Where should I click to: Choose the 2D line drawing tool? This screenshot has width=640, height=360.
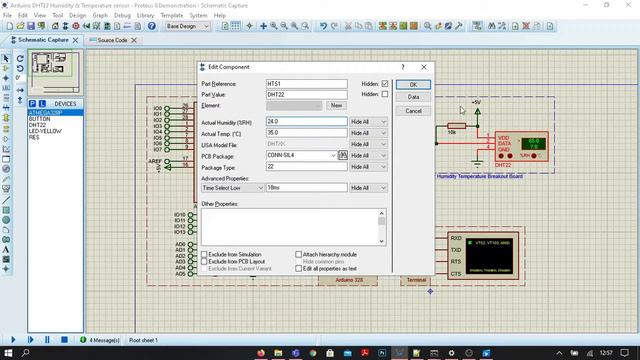(6, 200)
